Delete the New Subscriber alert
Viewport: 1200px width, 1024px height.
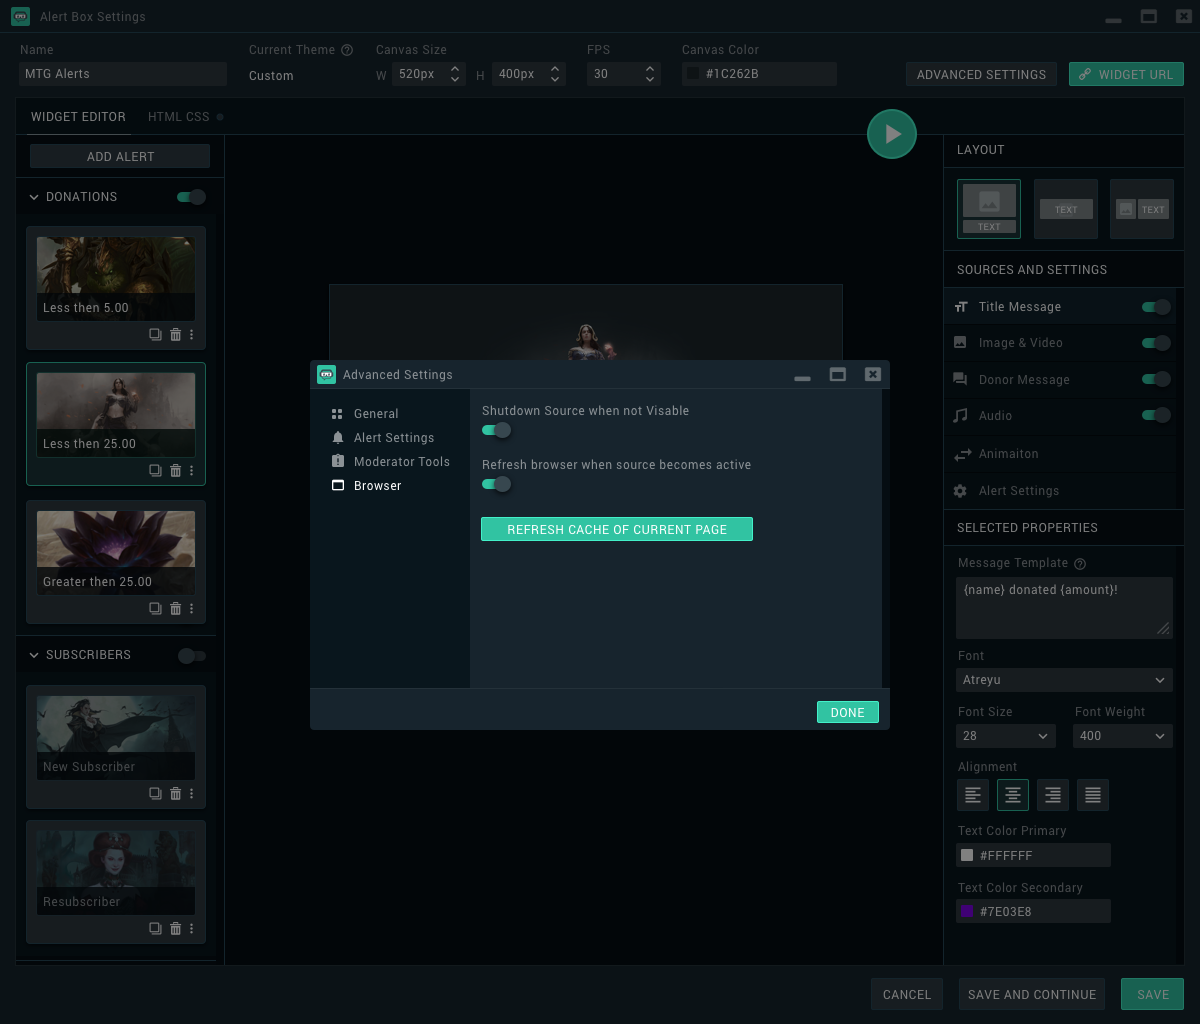click(x=175, y=793)
